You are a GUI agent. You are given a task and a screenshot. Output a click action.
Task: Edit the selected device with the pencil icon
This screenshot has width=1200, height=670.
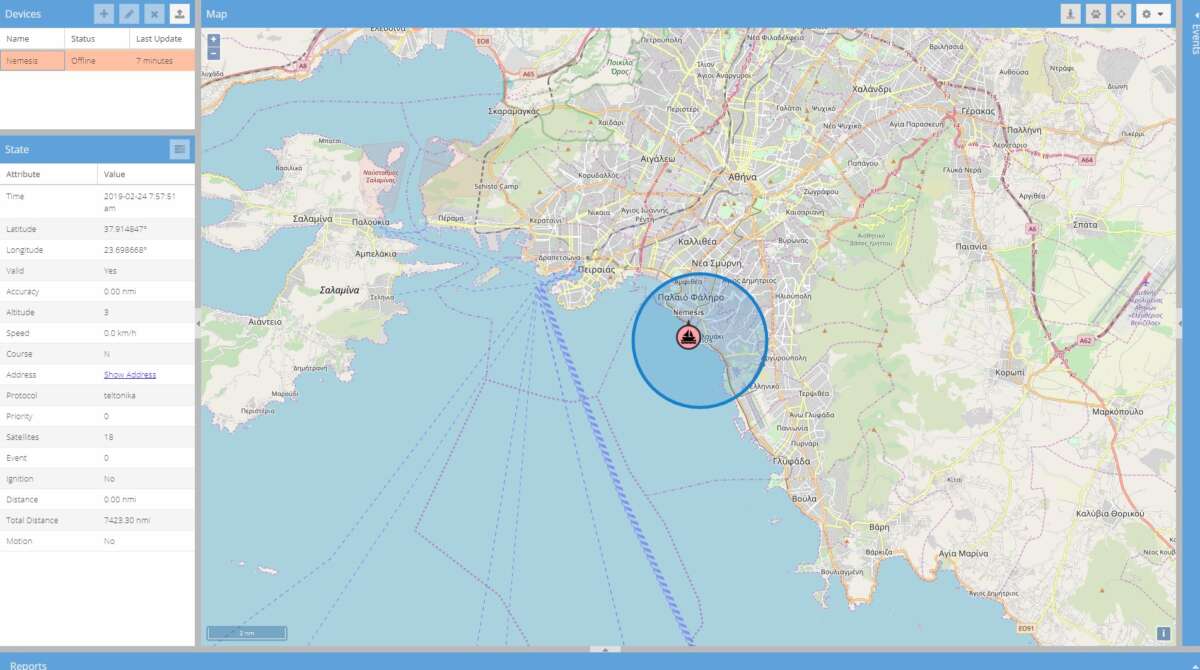click(x=129, y=14)
